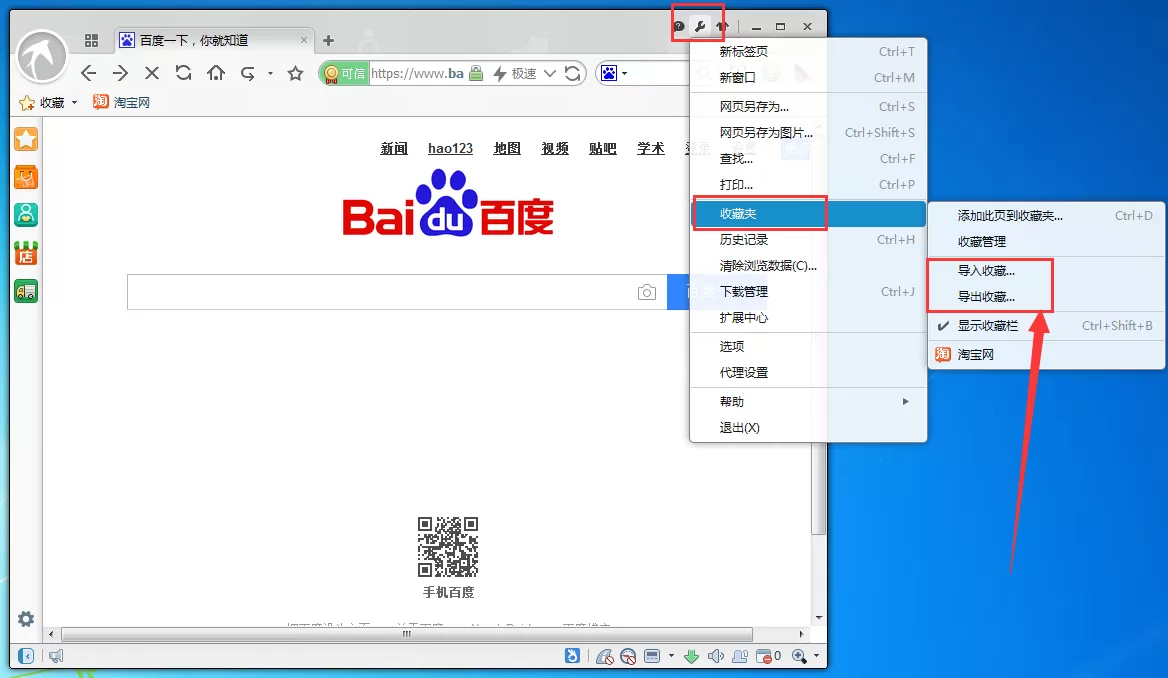Click the green lock security icon
This screenshot has width=1168, height=678.
476,73
